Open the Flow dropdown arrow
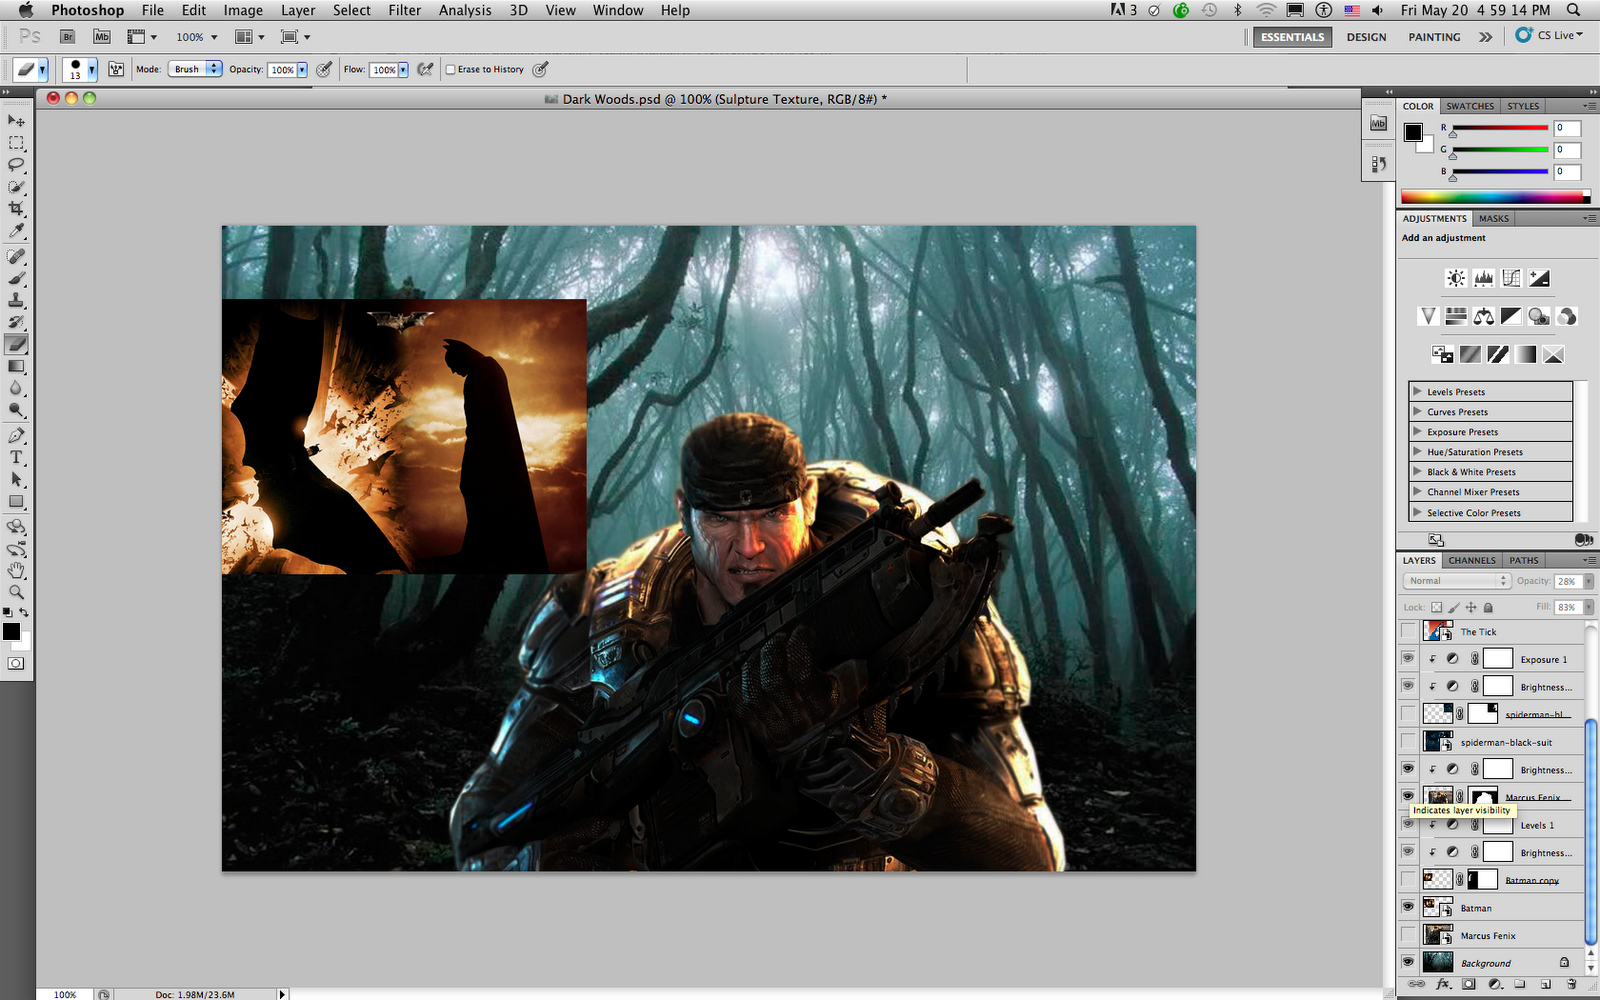 tap(403, 70)
